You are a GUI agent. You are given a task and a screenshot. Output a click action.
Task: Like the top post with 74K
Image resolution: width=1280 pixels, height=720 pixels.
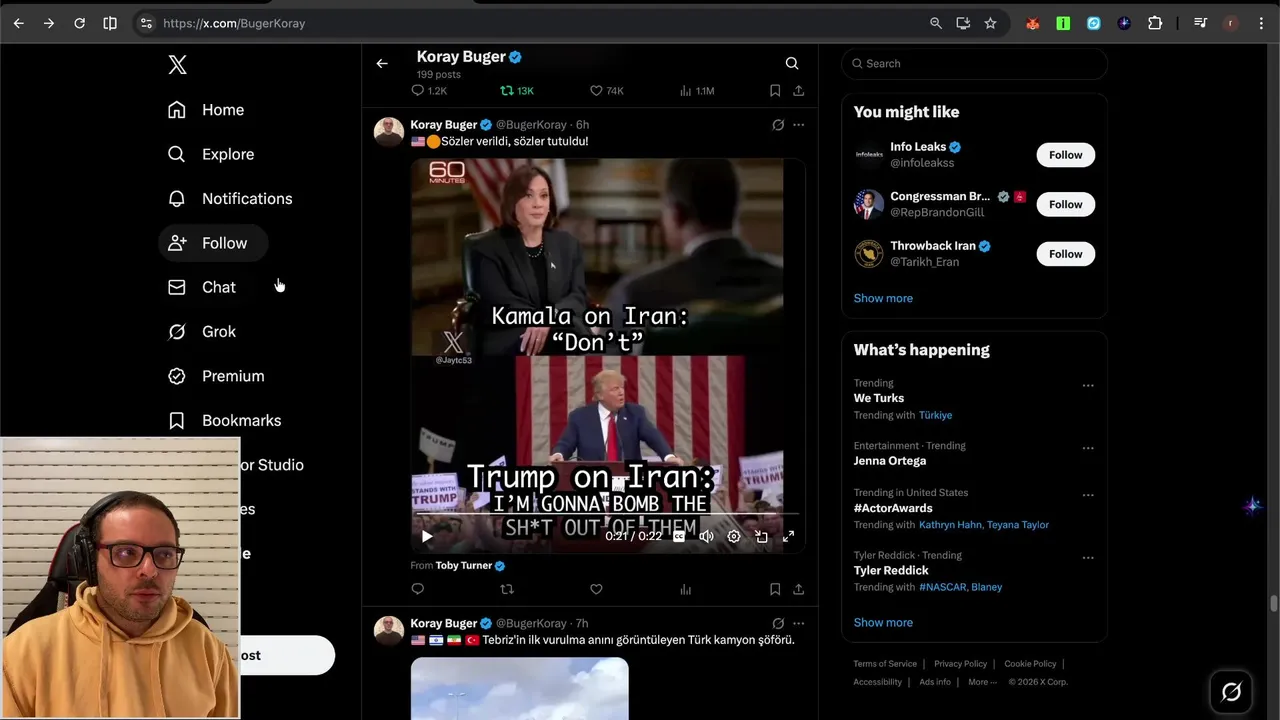606,91
